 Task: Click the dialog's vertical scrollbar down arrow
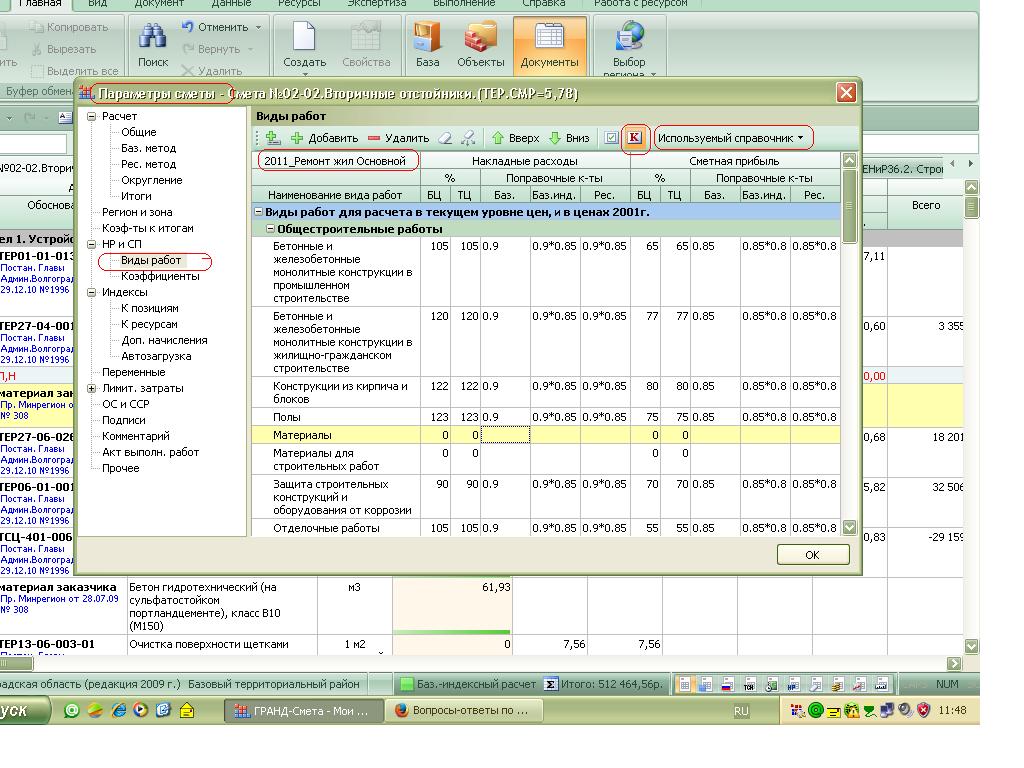pyautogui.click(x=849, y=527)
